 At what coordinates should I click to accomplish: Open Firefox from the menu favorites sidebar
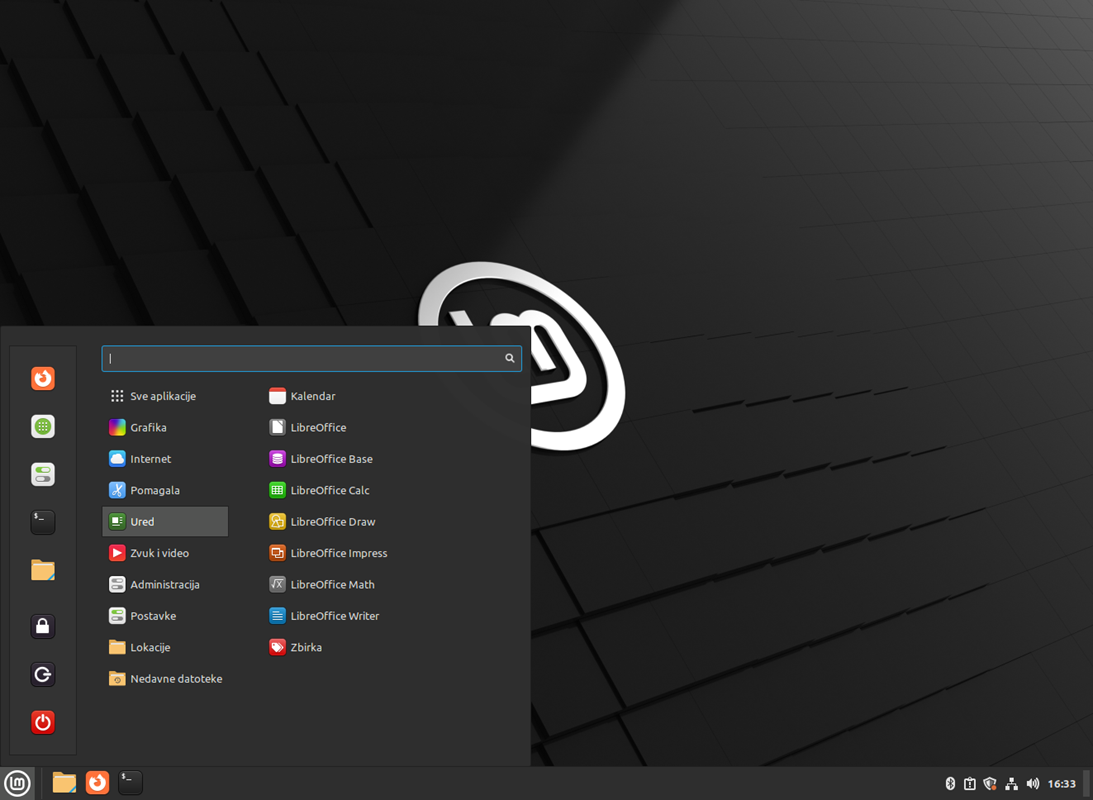(43, 378)
